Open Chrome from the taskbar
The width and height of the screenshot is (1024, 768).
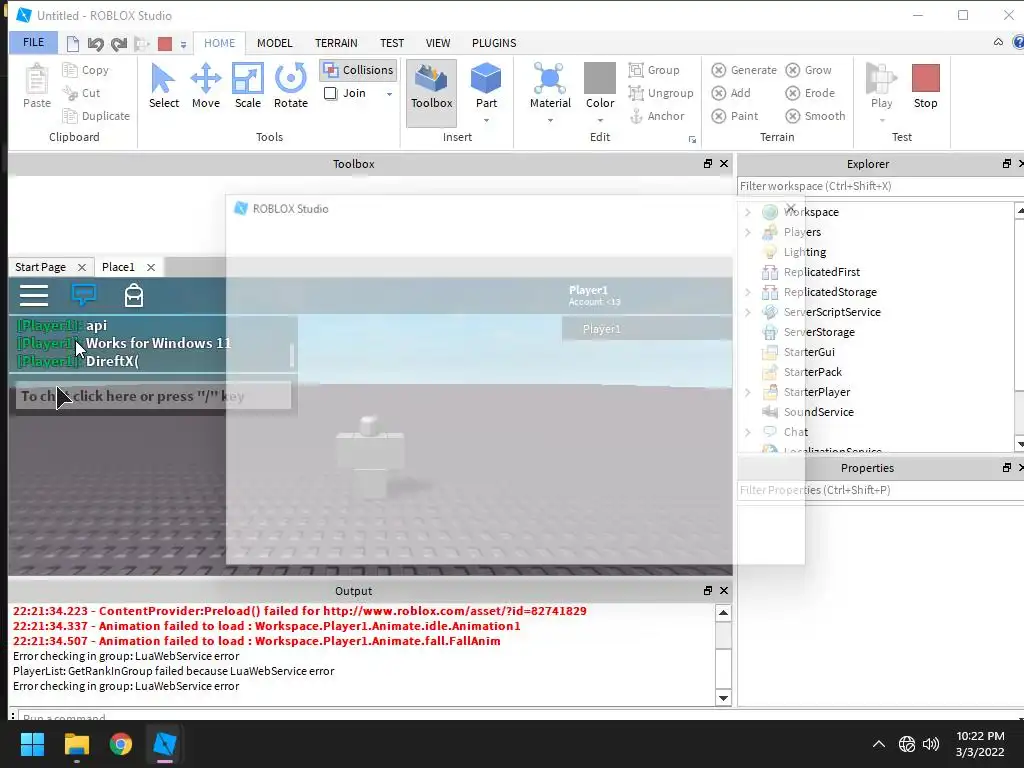[121, 744]
